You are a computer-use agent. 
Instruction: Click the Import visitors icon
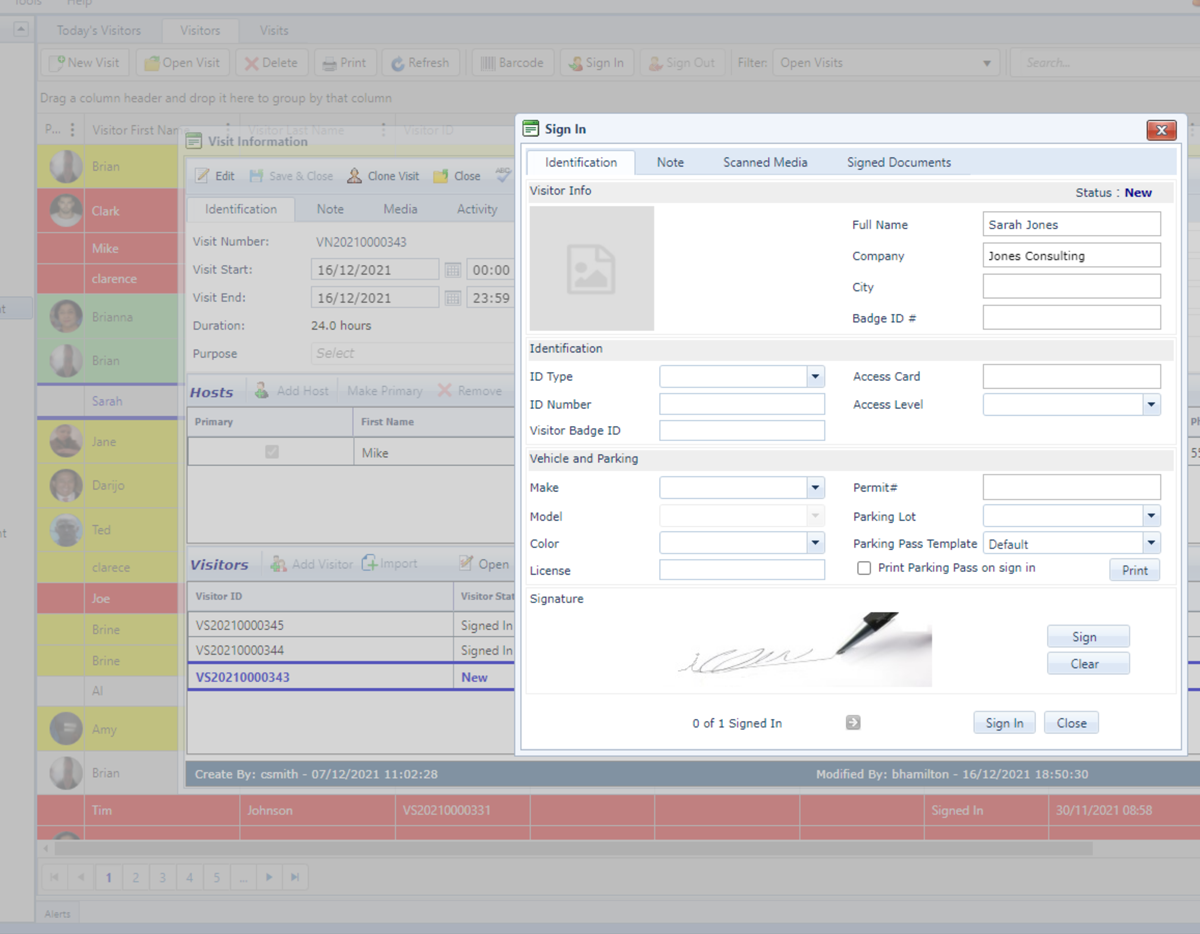click(370, 563)
